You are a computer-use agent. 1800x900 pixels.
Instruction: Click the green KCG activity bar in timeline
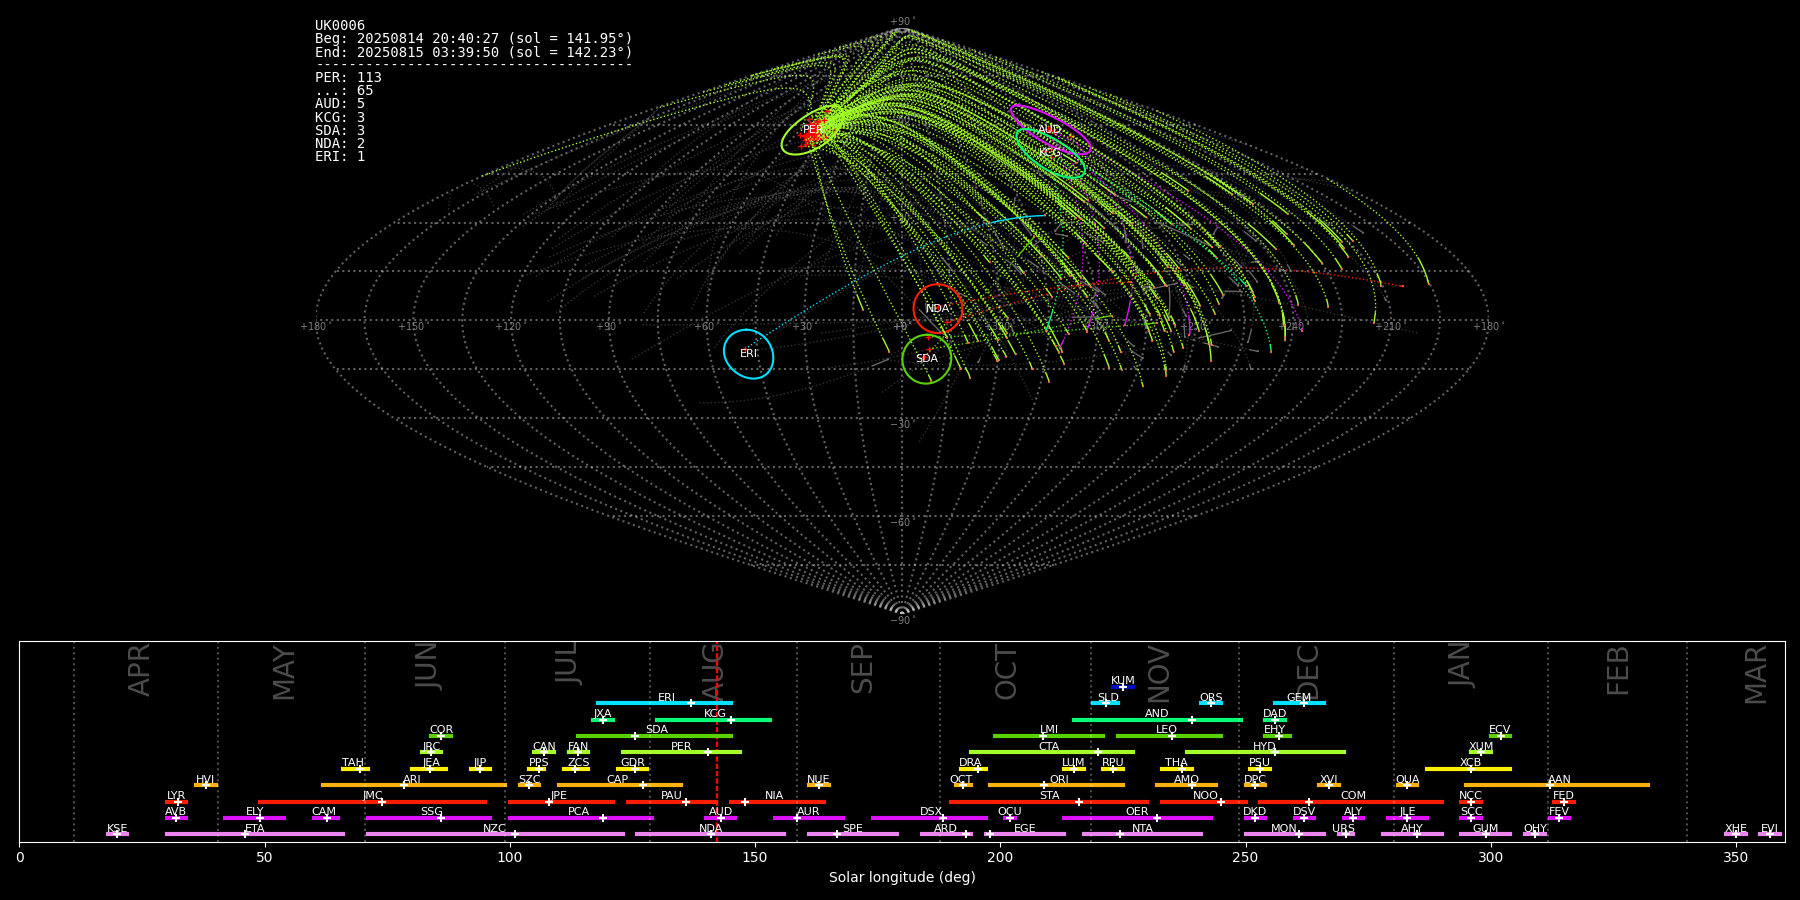[x=713, y=719]
